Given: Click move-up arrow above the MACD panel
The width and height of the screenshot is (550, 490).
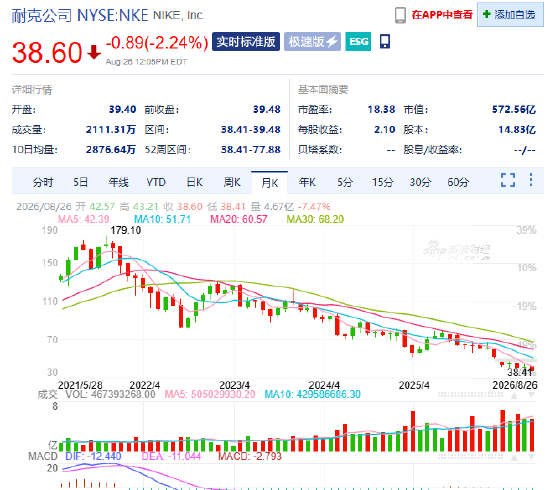Looking at the screenshot, I should point(514,457).
